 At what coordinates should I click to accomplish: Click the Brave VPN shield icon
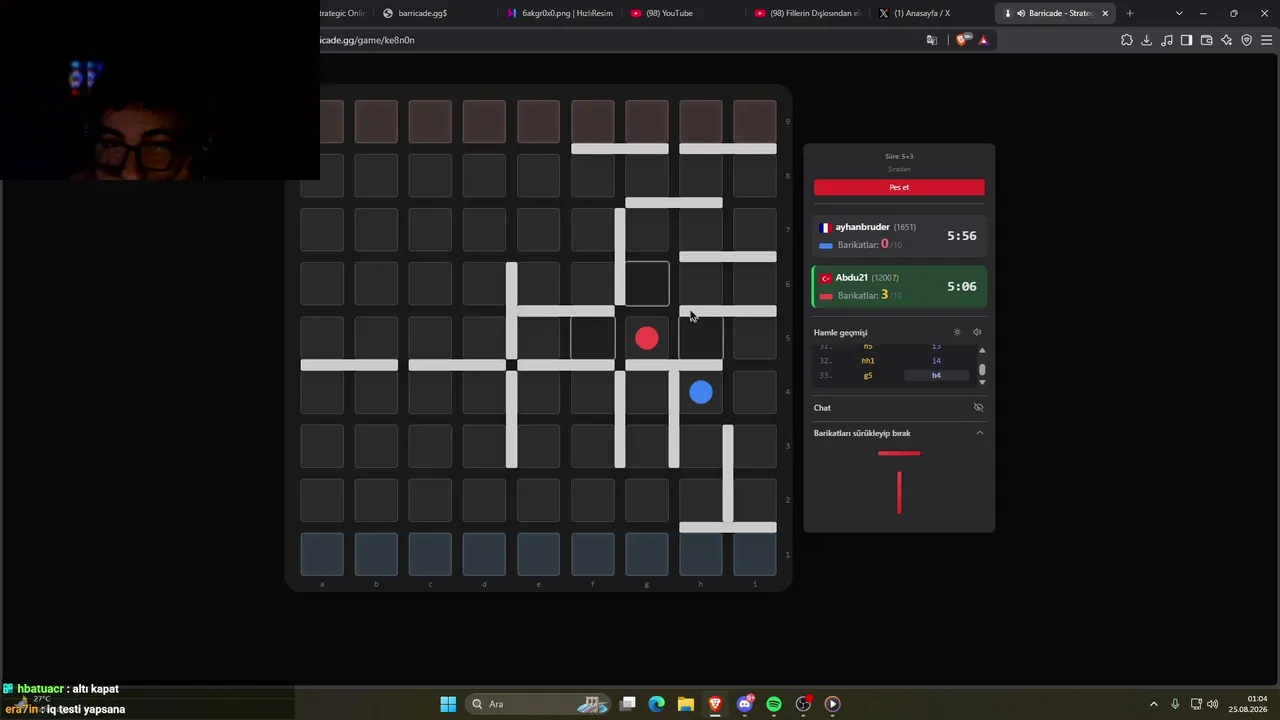tap(1247, 40)
